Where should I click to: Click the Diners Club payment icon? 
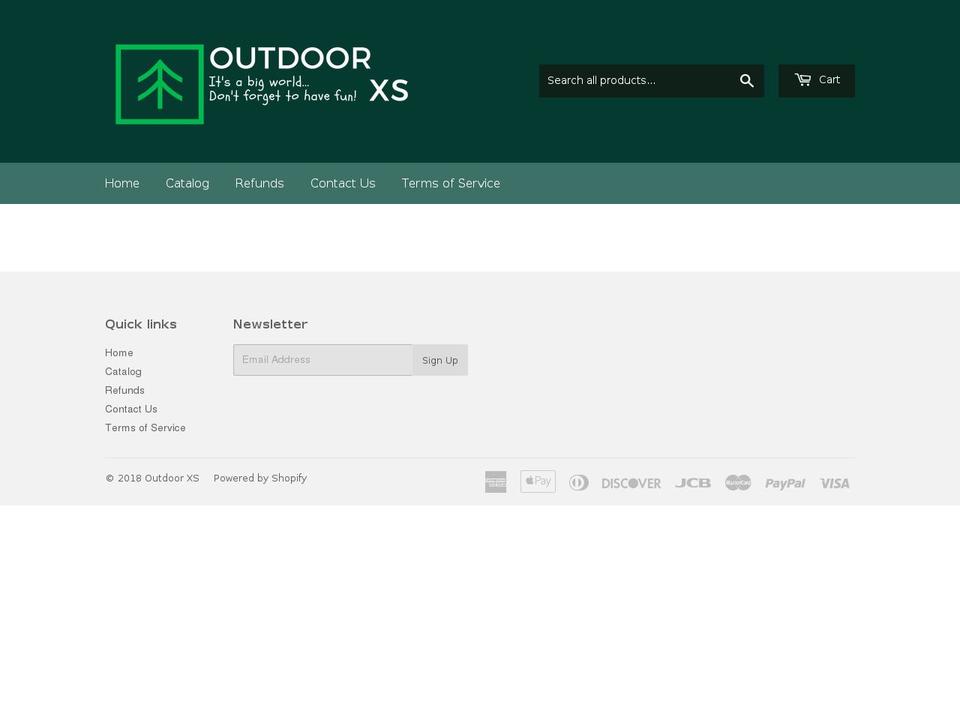coord(579,482)
